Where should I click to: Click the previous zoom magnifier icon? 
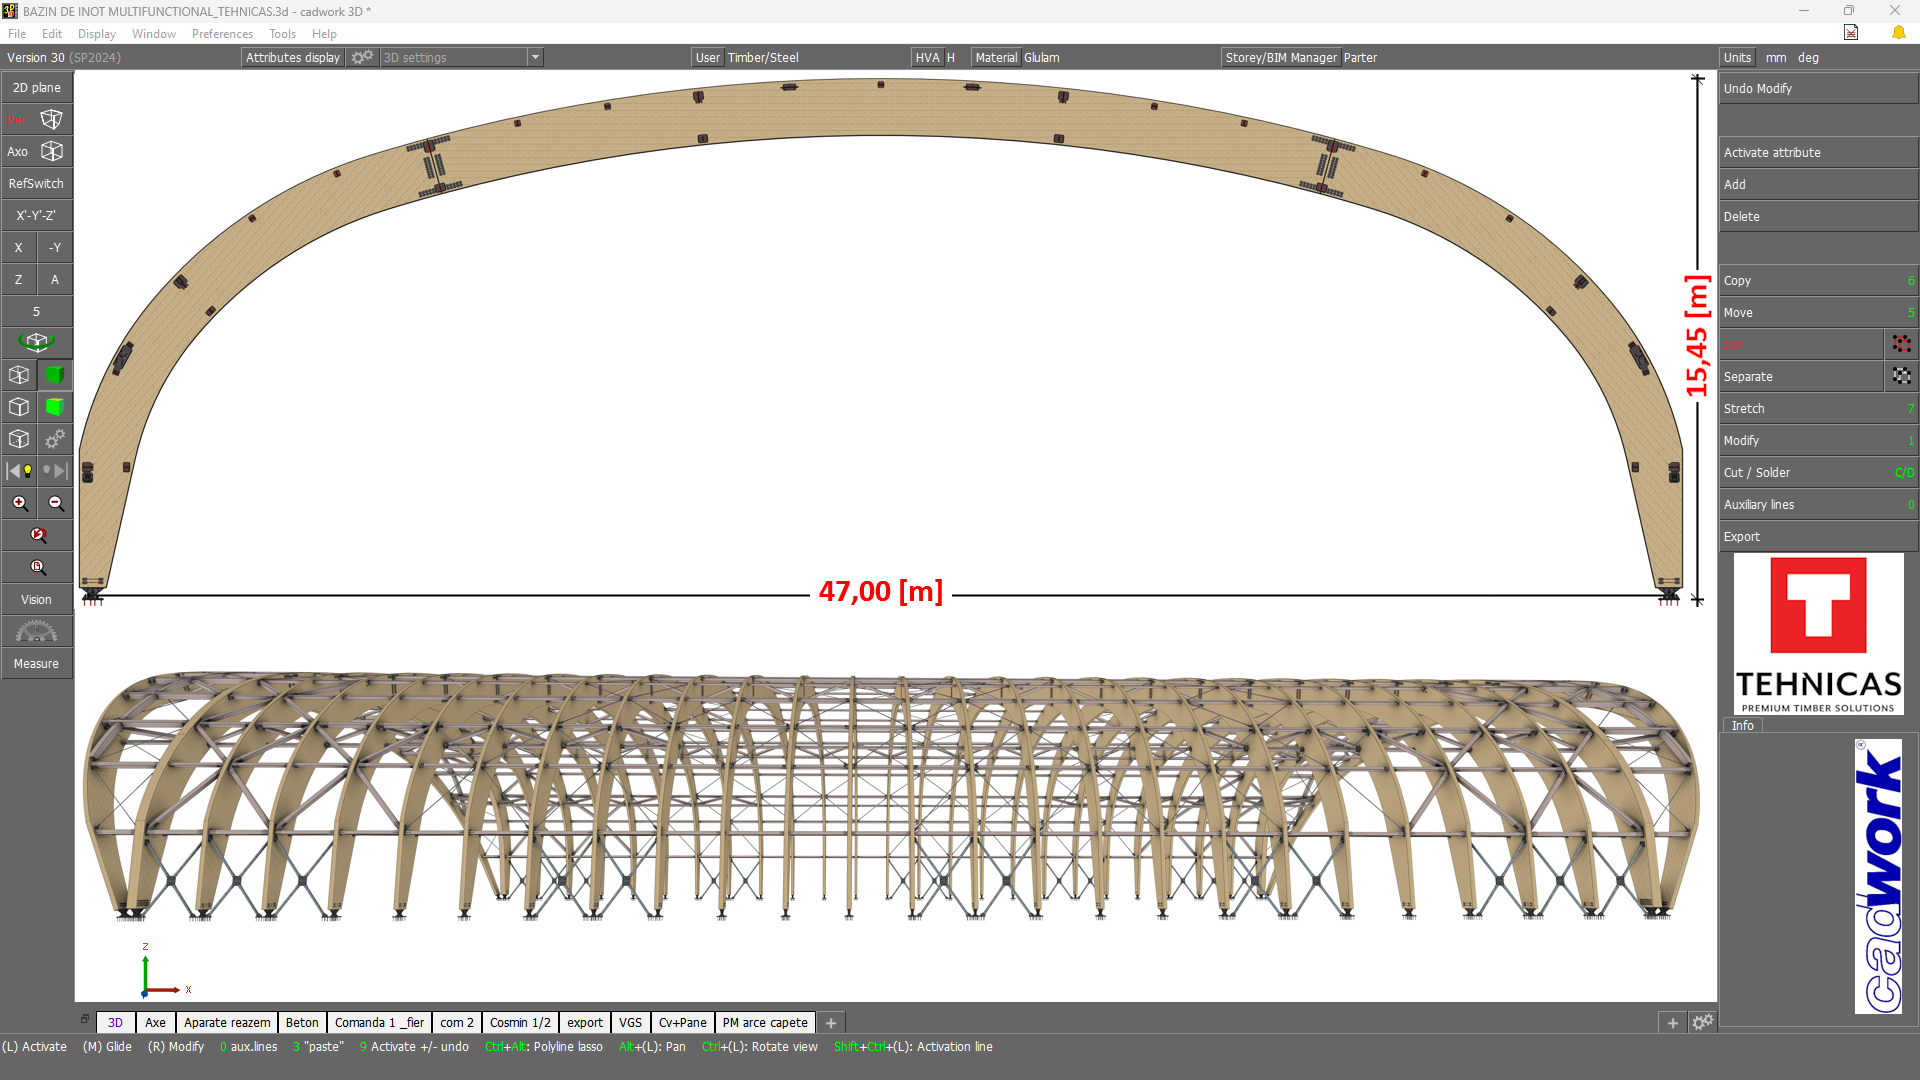pos(37,535)
